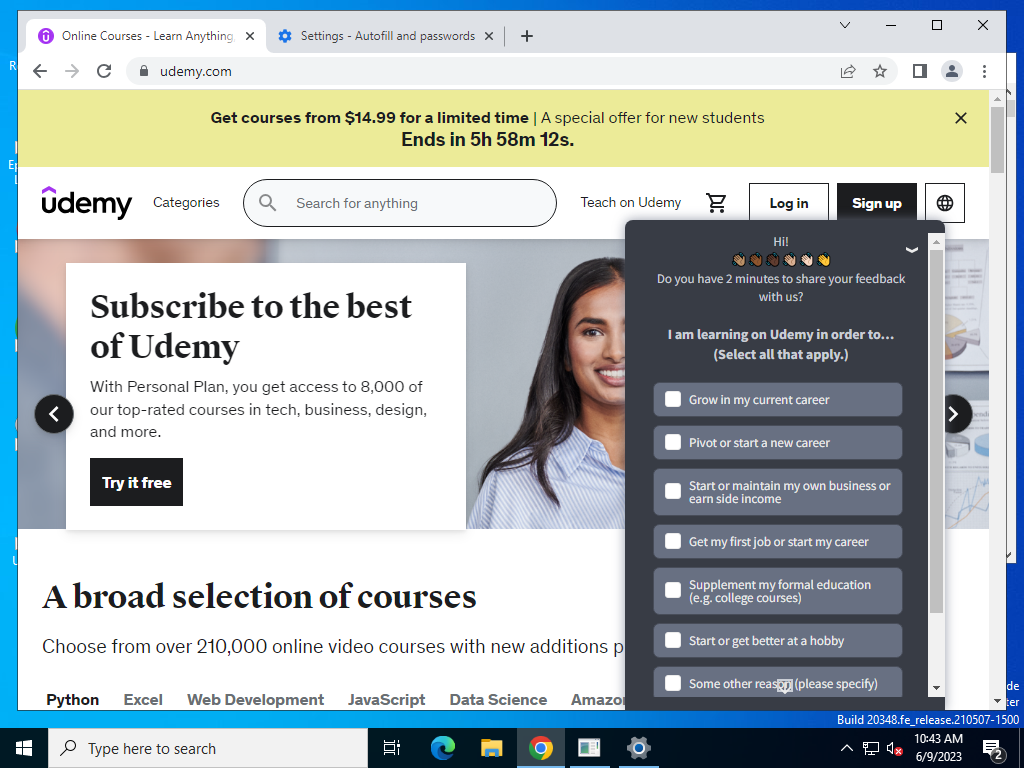
Task: Close the Online Courses tab
Action: (249, 36)
